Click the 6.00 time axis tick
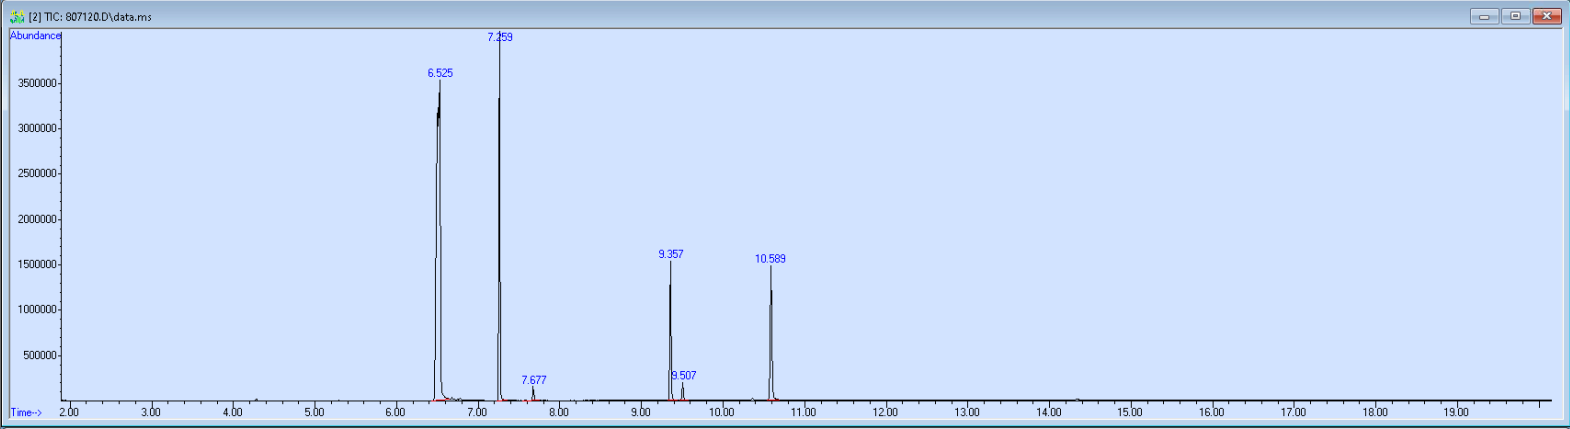Image resolution: width=1570 pixels, height=429 pixels. [395, 412]
